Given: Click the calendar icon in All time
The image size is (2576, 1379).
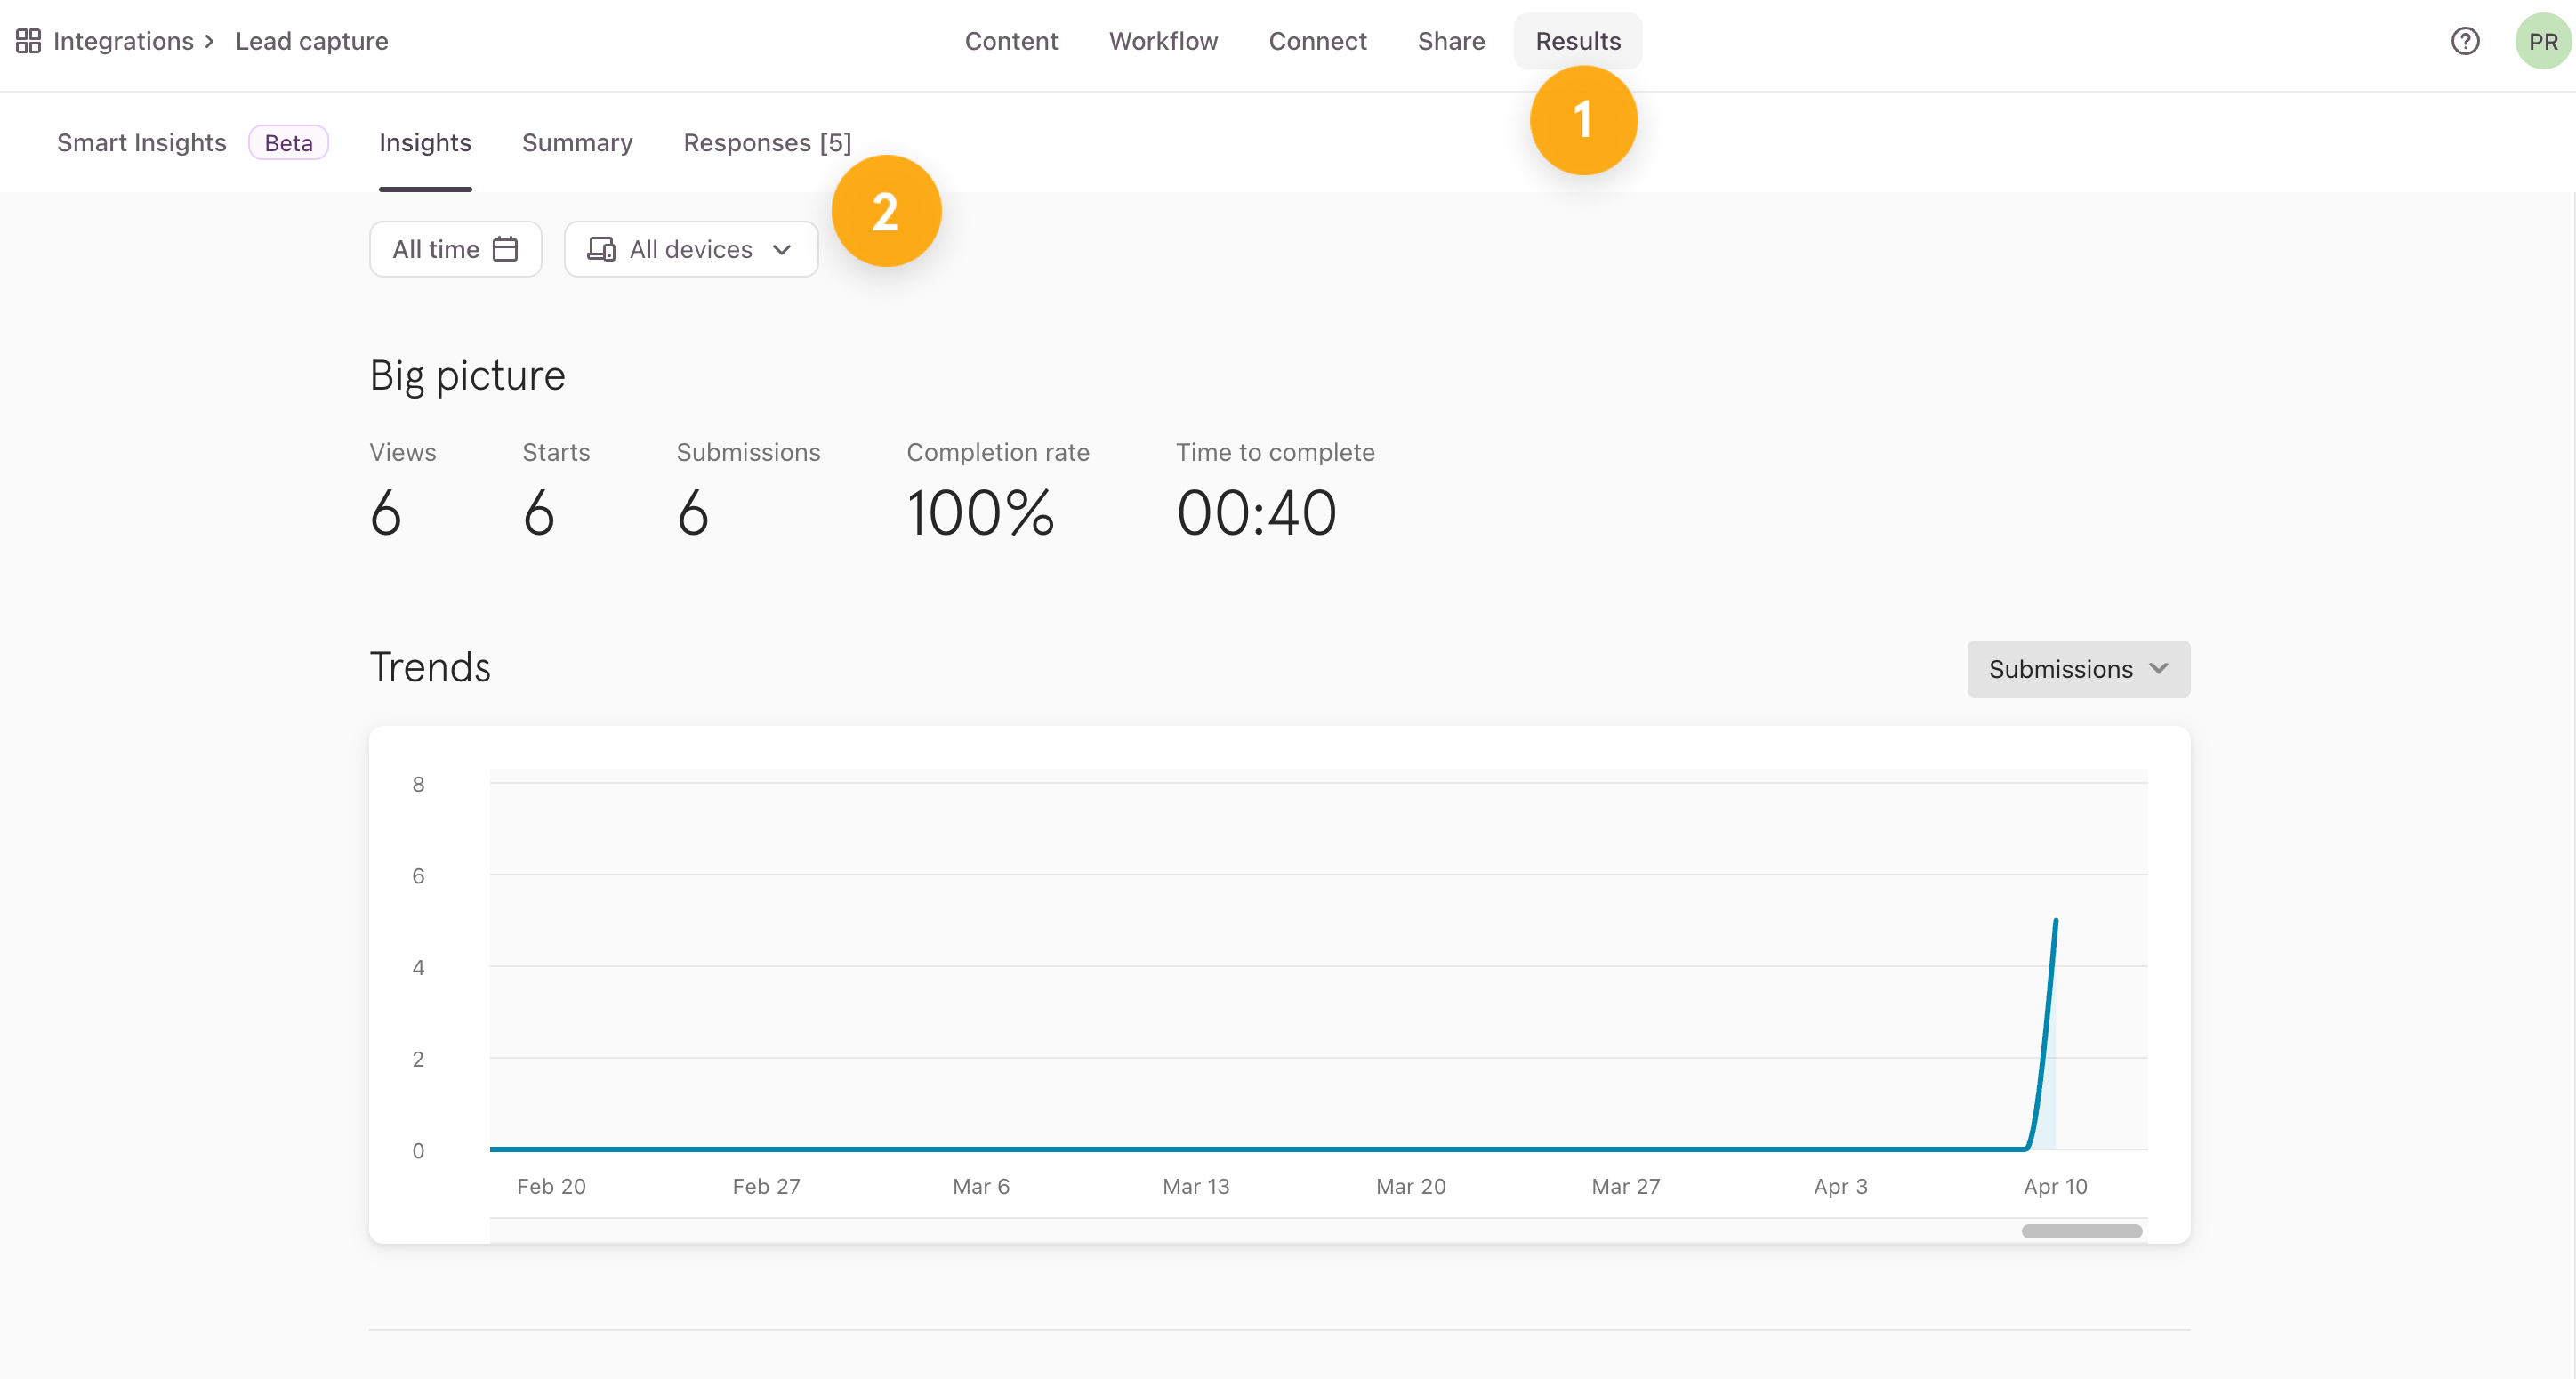Looking at the screenshot, I should (506, 249).
